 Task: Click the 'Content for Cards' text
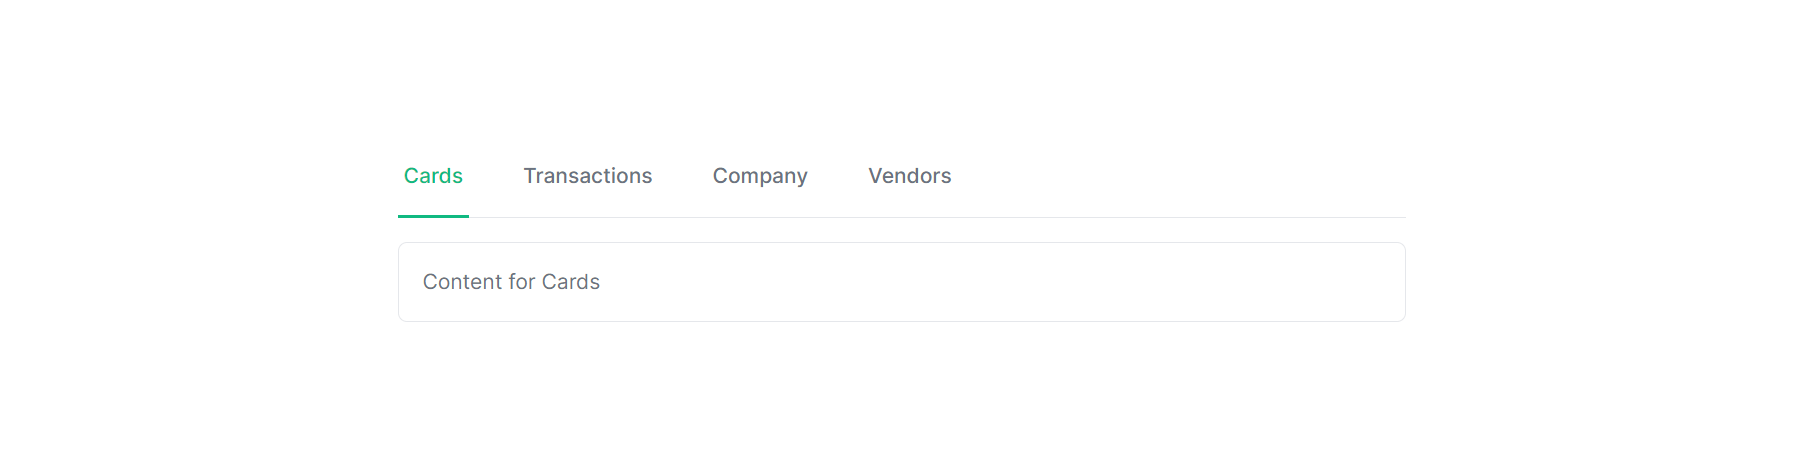point(511,282)
